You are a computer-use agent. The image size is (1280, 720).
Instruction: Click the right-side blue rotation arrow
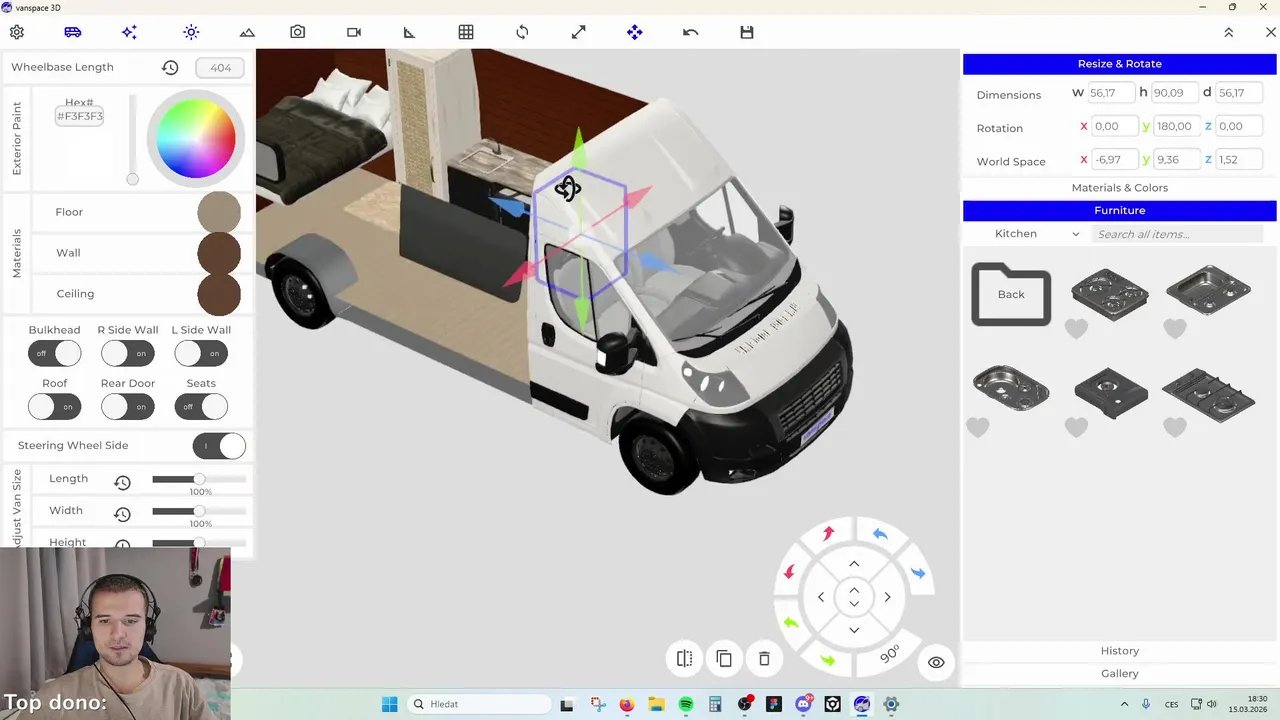[x=918, y=573]
